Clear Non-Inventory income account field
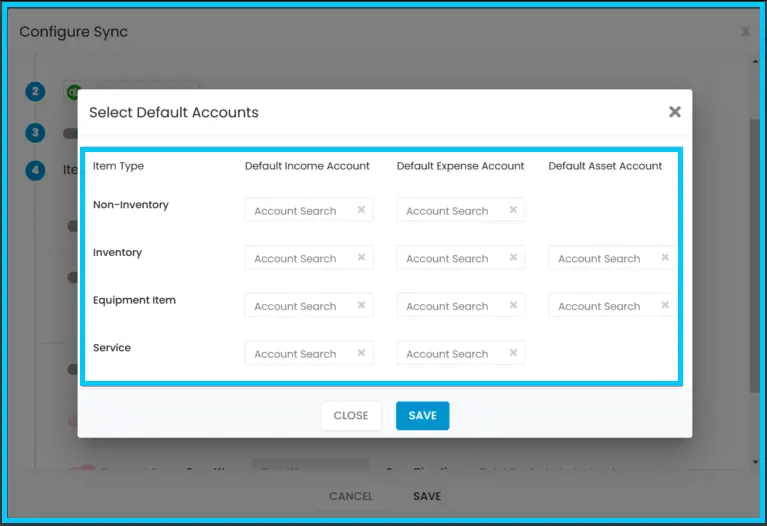767x526 pixels. [x=361, y=210]
